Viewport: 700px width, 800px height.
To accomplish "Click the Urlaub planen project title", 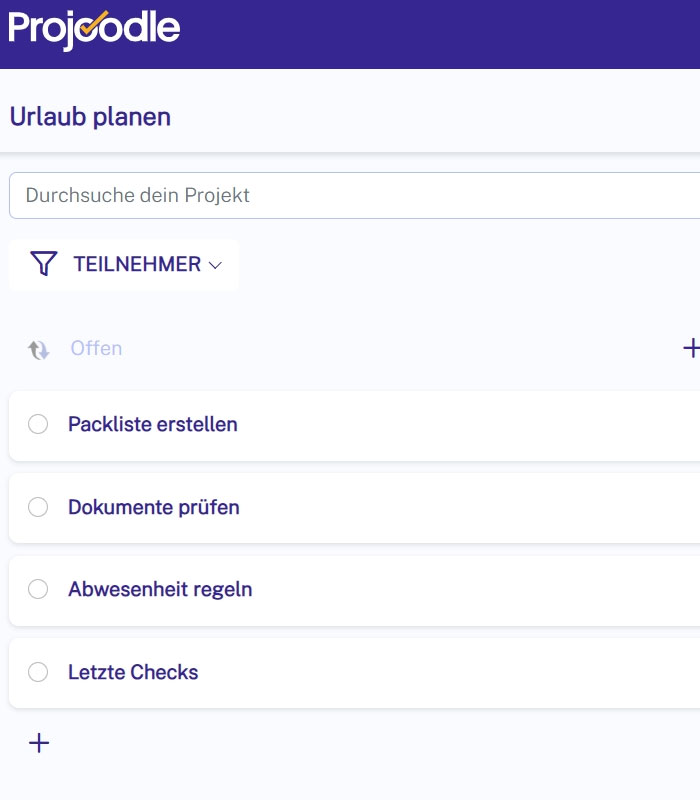I will click(x=90, y=116).
